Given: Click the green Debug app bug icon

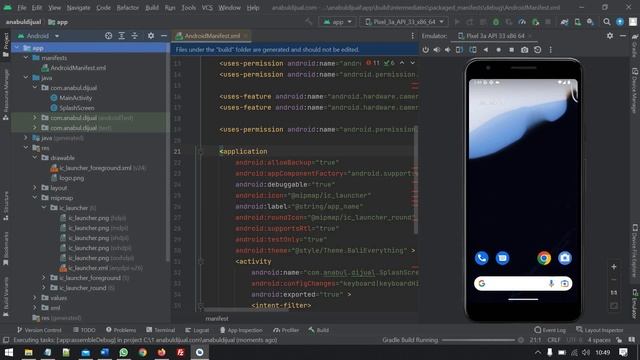Looking at the screenshot, I should click(496, 22).
